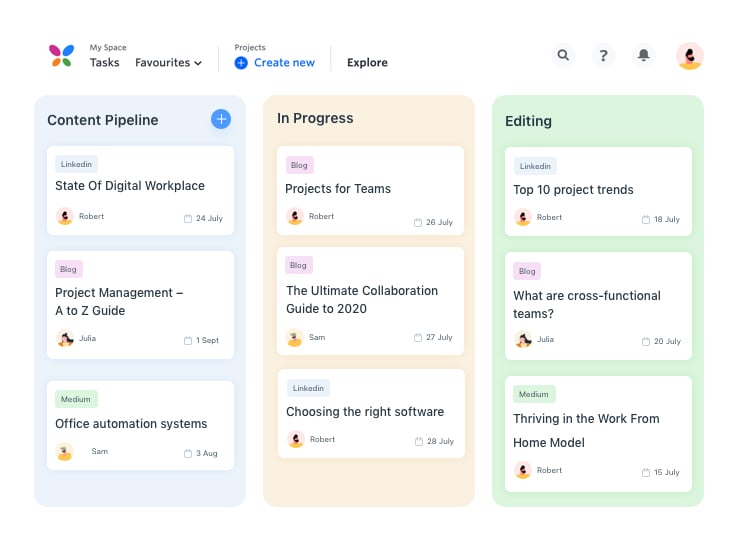Open Office automation systems card
This screenshot has width=743, height=547.
(x=140, y=425)
